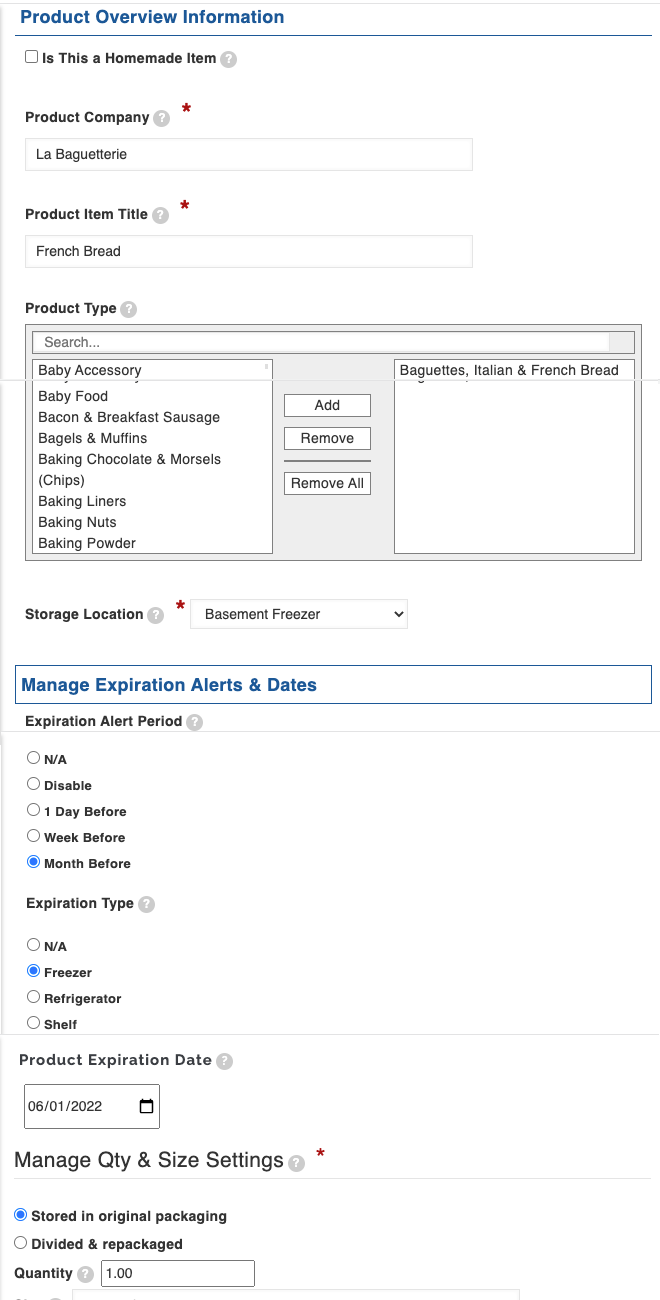This screenshot has width=660, height=1300.
Task: Click help icon next to Expiration Alert Period
Action: tap(194, 722)
